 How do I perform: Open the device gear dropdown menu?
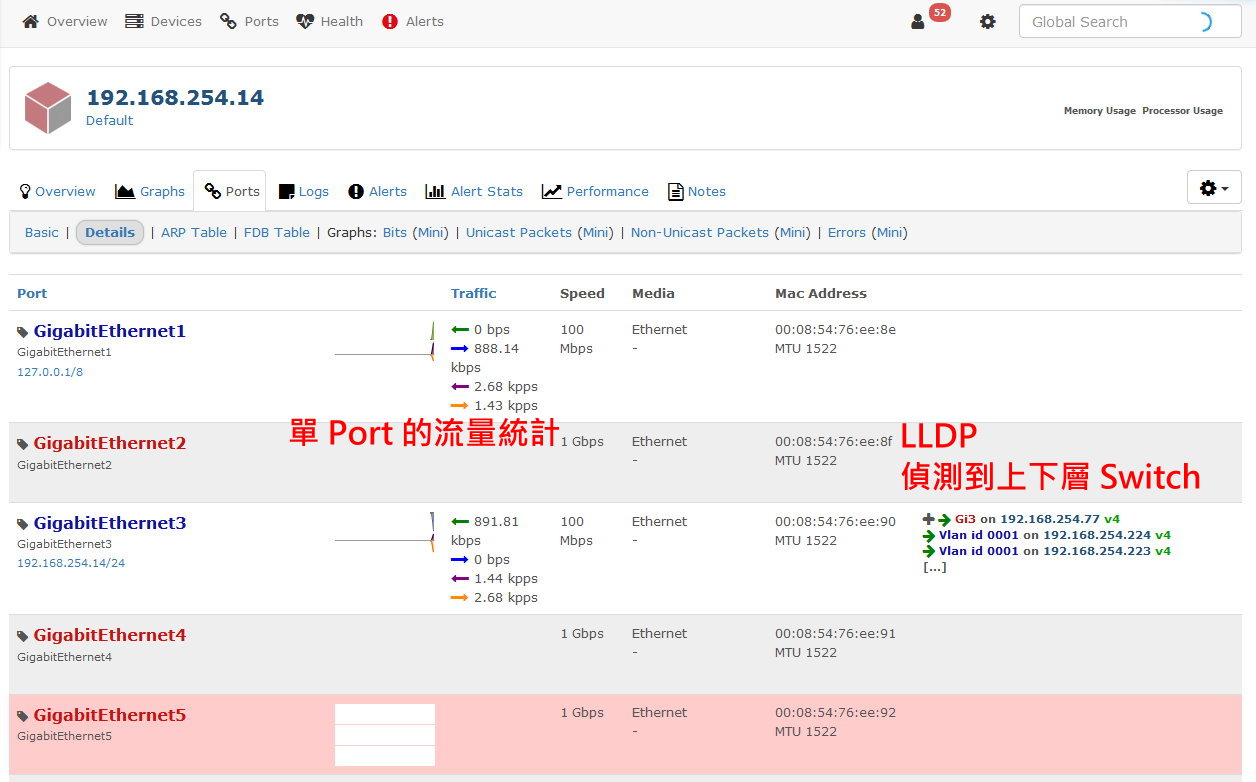point(1213,188)
